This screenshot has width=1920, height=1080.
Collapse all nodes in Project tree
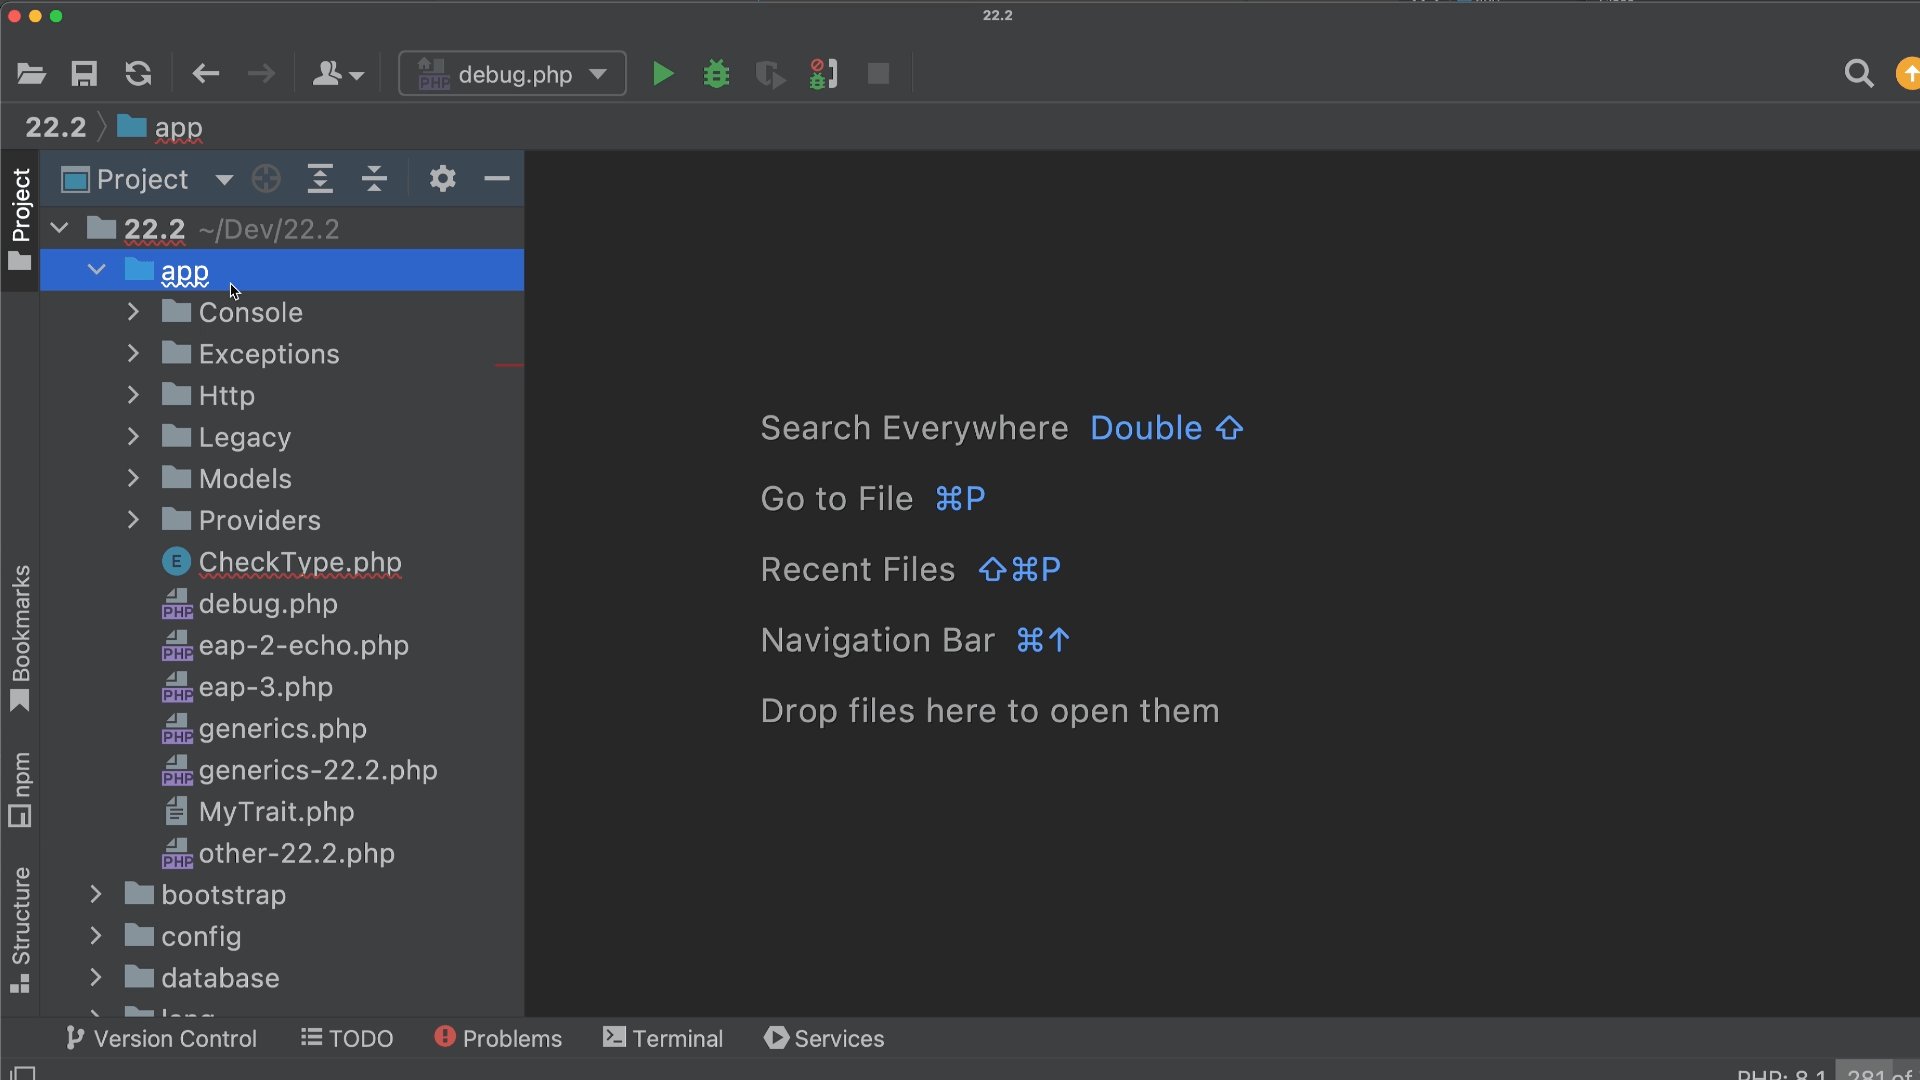pyautogui.click(x=374, y=179)
